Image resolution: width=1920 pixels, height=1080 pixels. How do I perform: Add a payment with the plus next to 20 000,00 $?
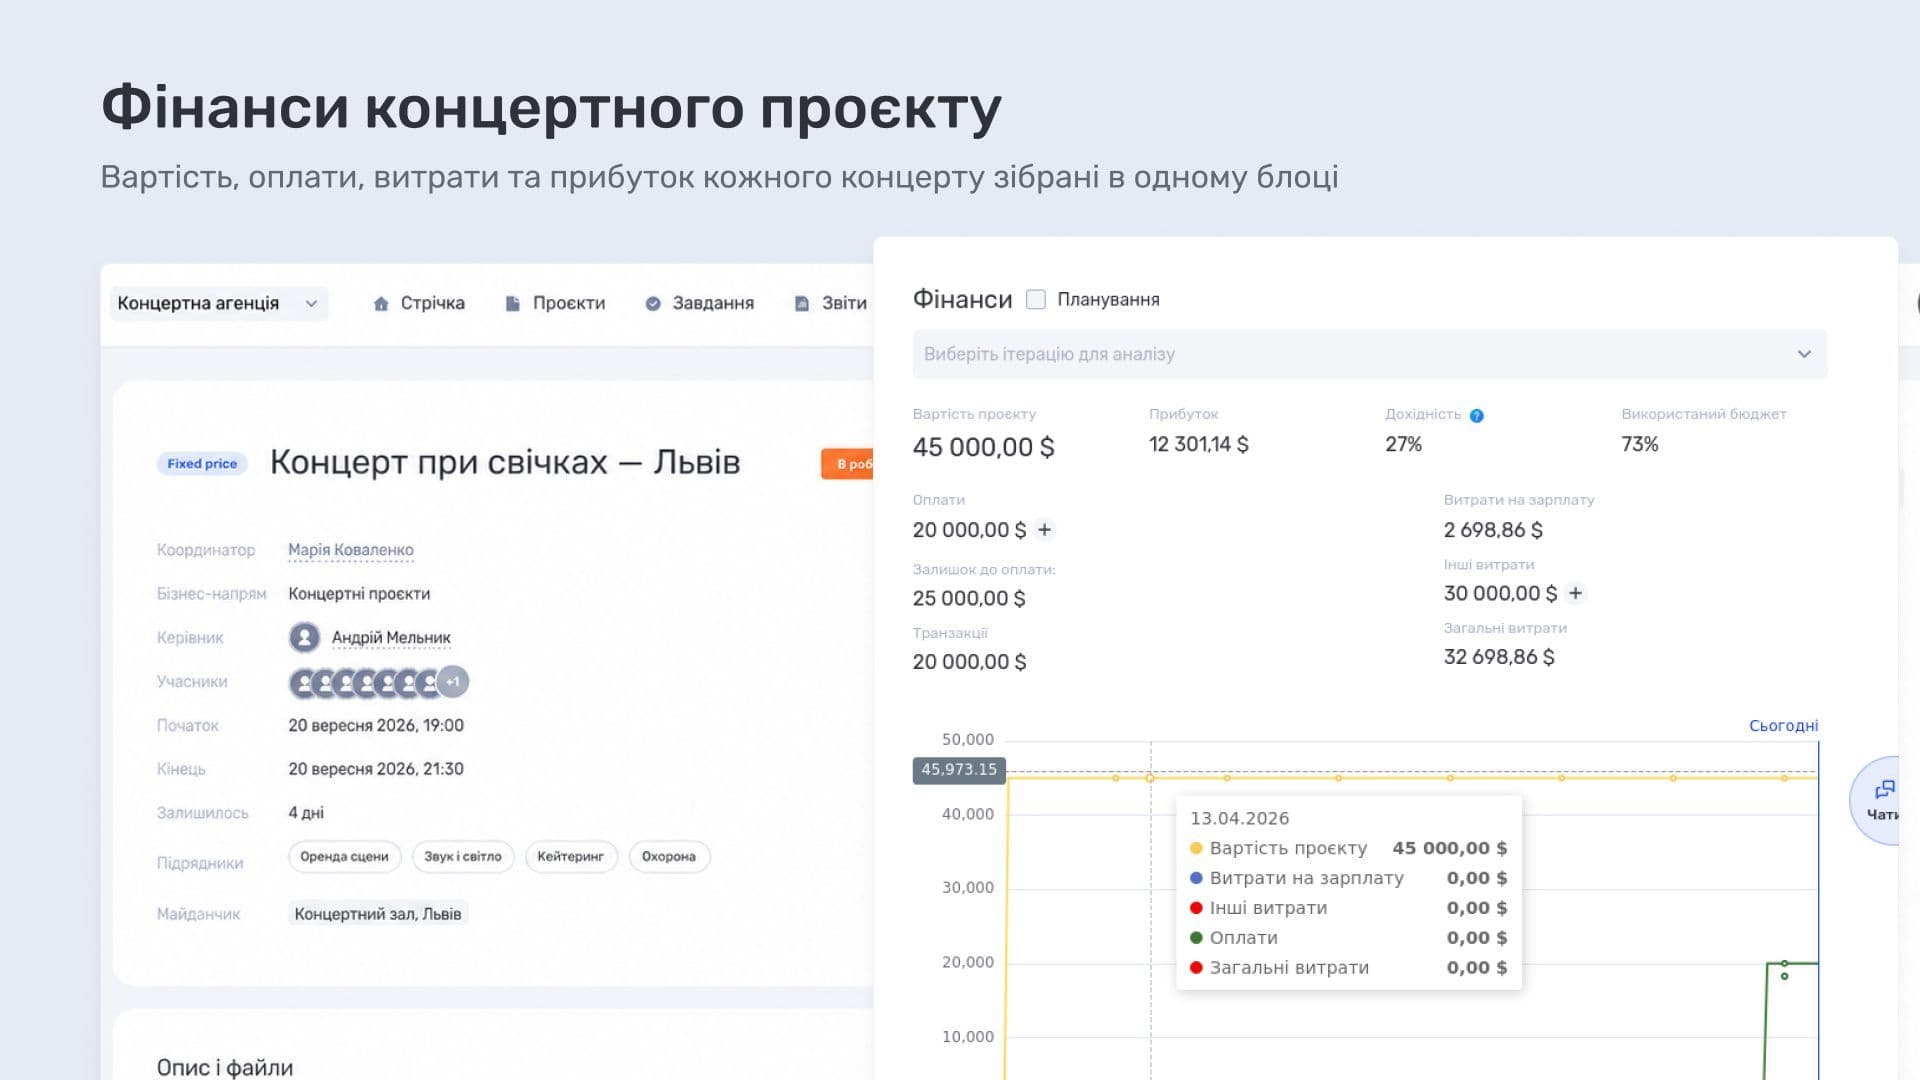pyautogui.click(x=1045, y=530)
